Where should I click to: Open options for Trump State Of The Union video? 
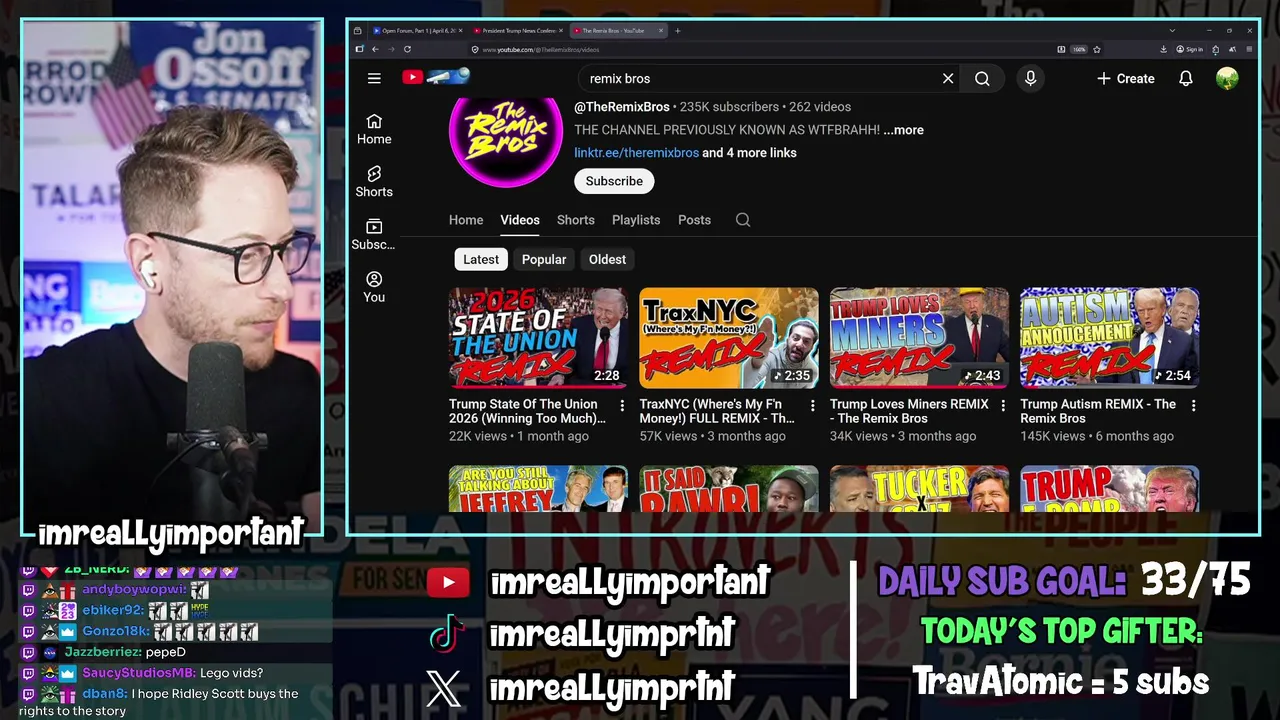pos(622,405)
